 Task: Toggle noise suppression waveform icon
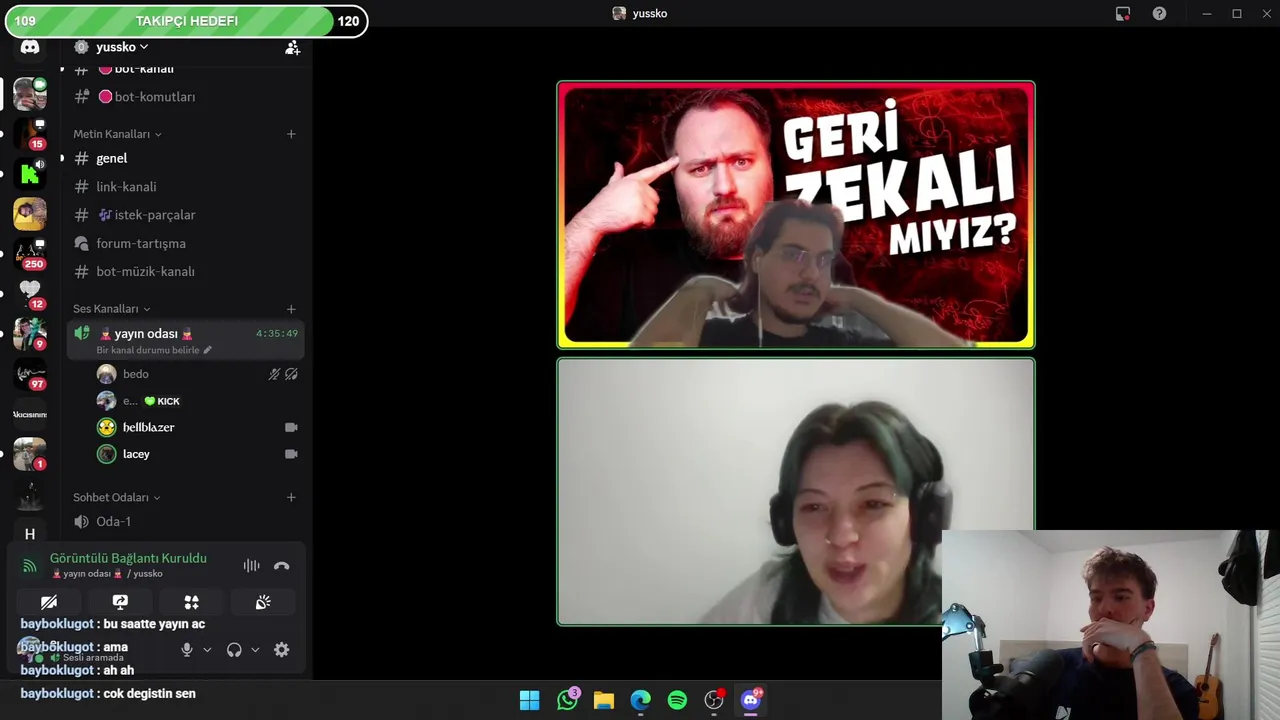[251, 566]
